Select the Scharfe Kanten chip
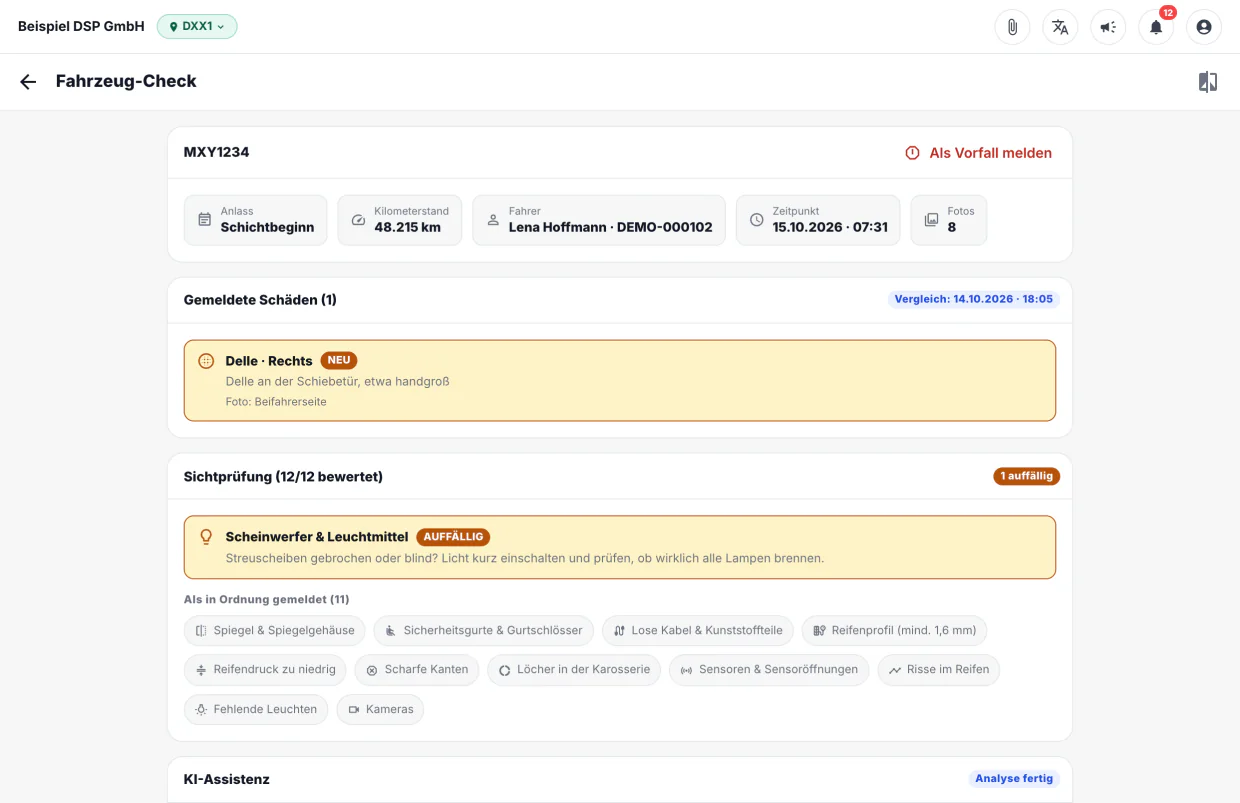The height and width of the screenshot is (803, 1240). pos(417,670)
